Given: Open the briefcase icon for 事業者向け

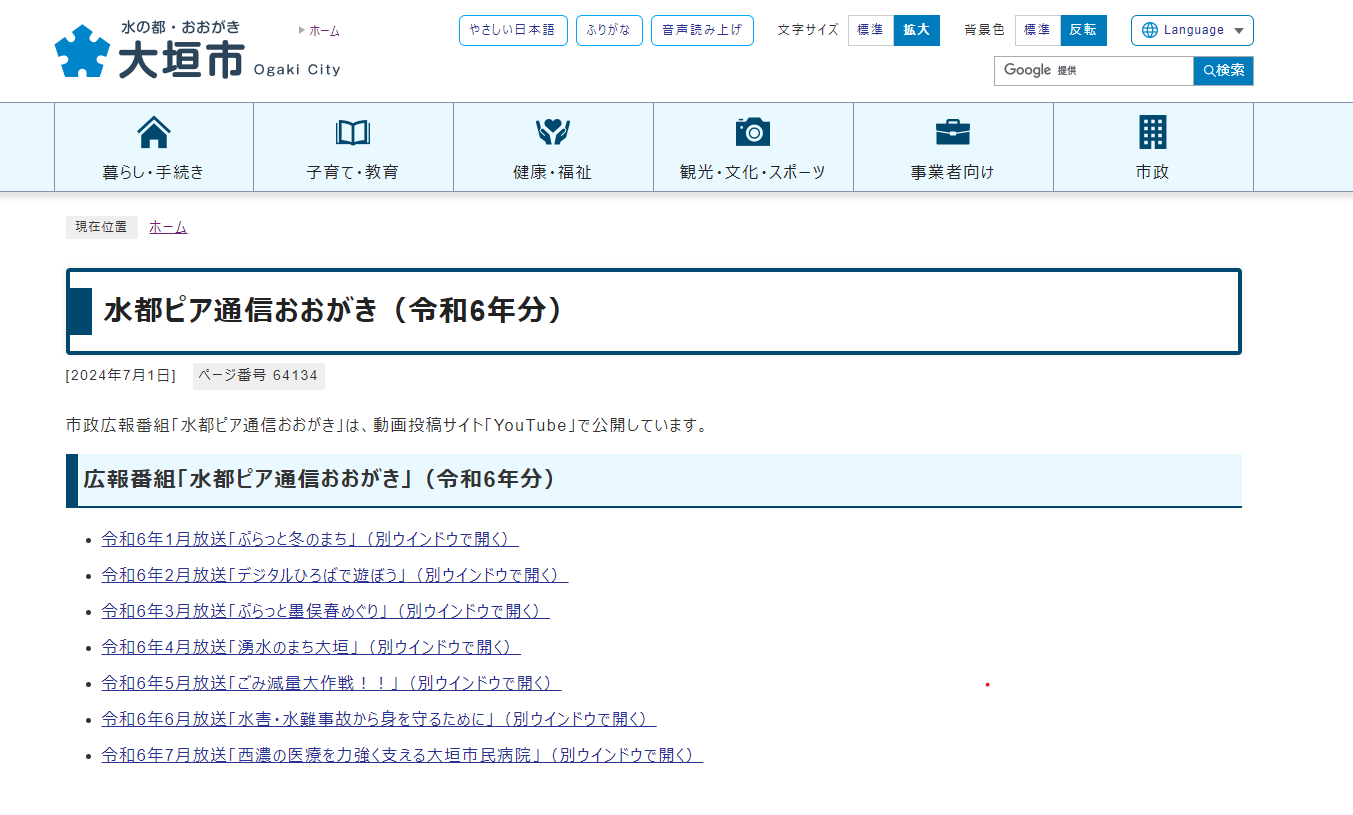Looking at the screenshot, I should point(953,132).
